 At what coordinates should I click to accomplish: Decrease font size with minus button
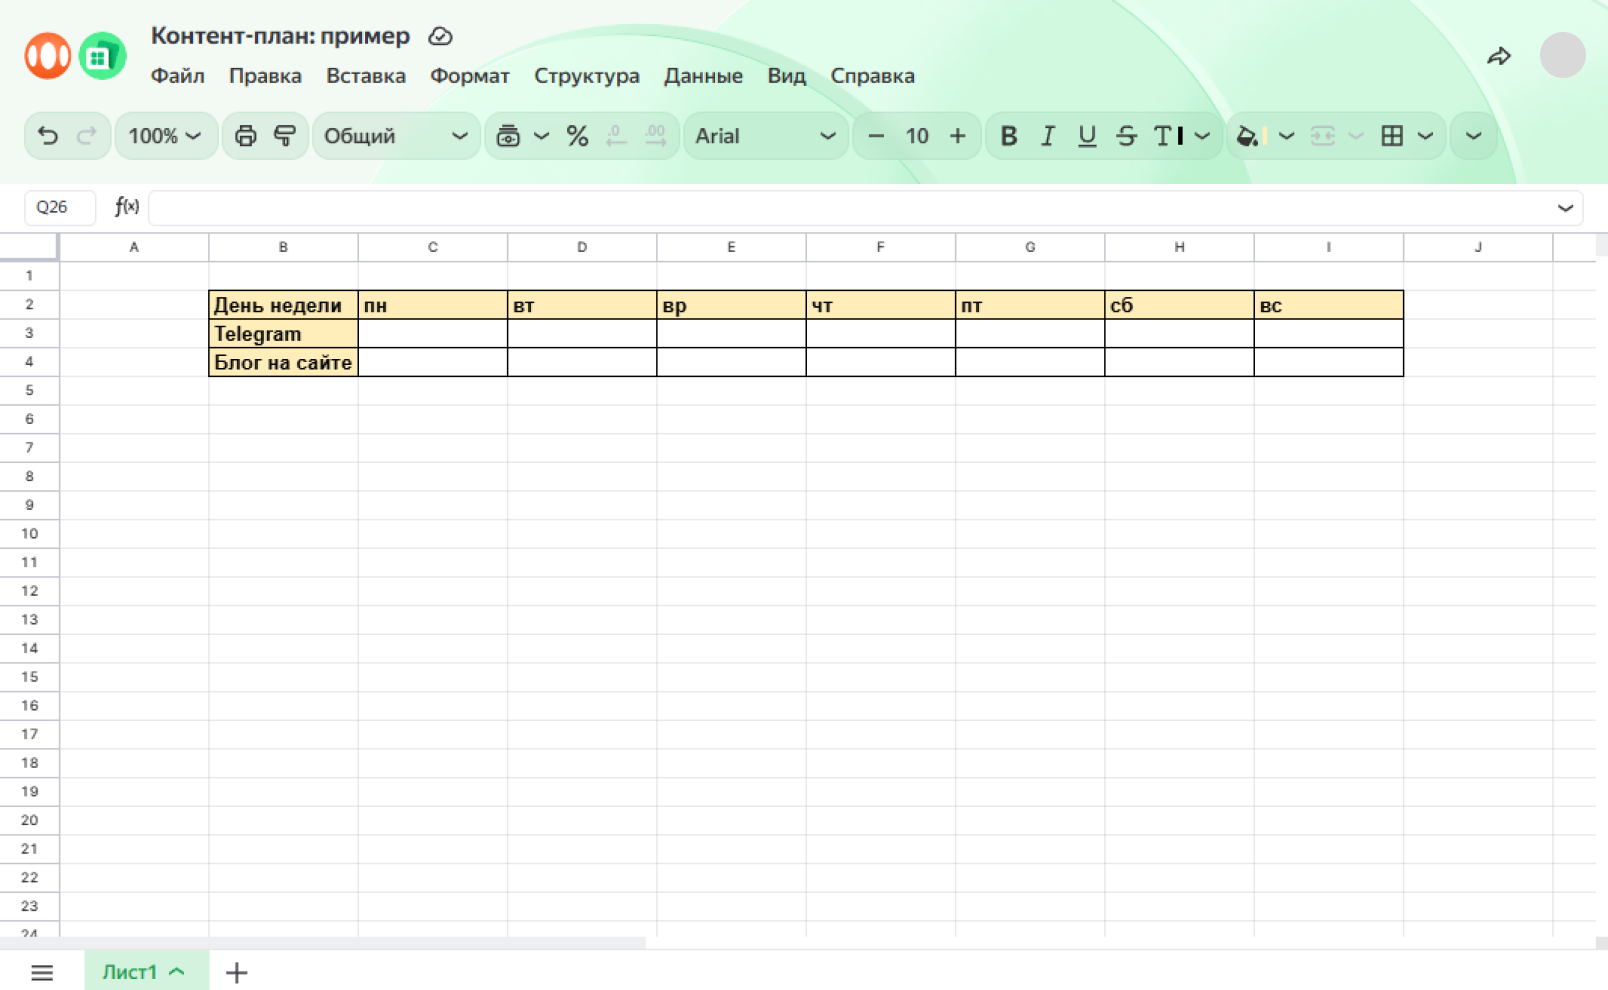[x=876, y=136]
